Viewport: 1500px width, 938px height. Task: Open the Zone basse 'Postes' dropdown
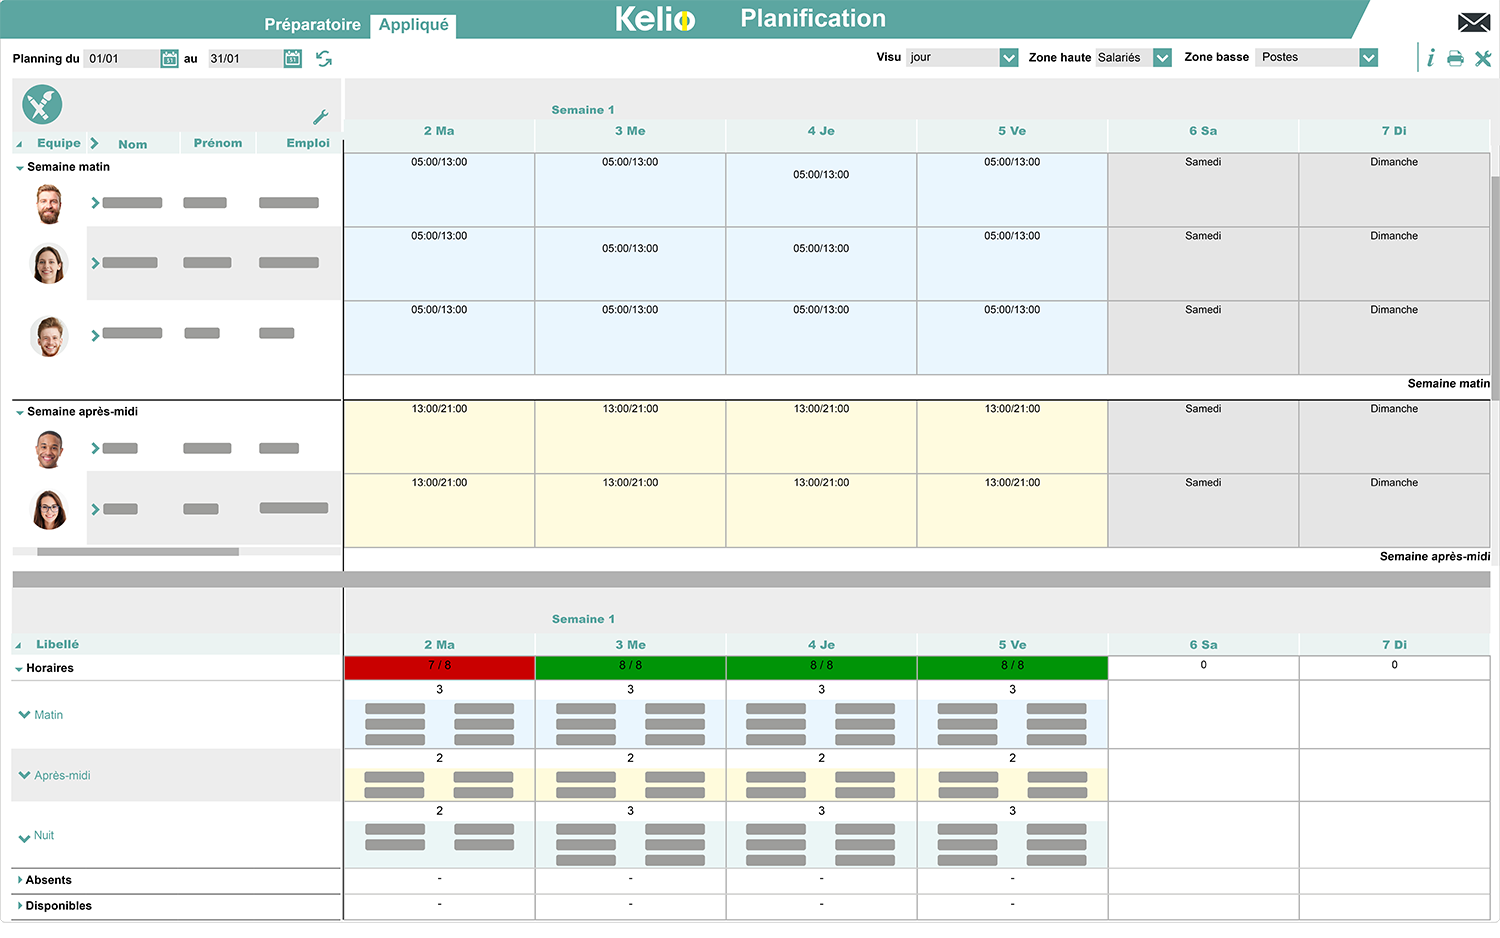coord(1368,57)
